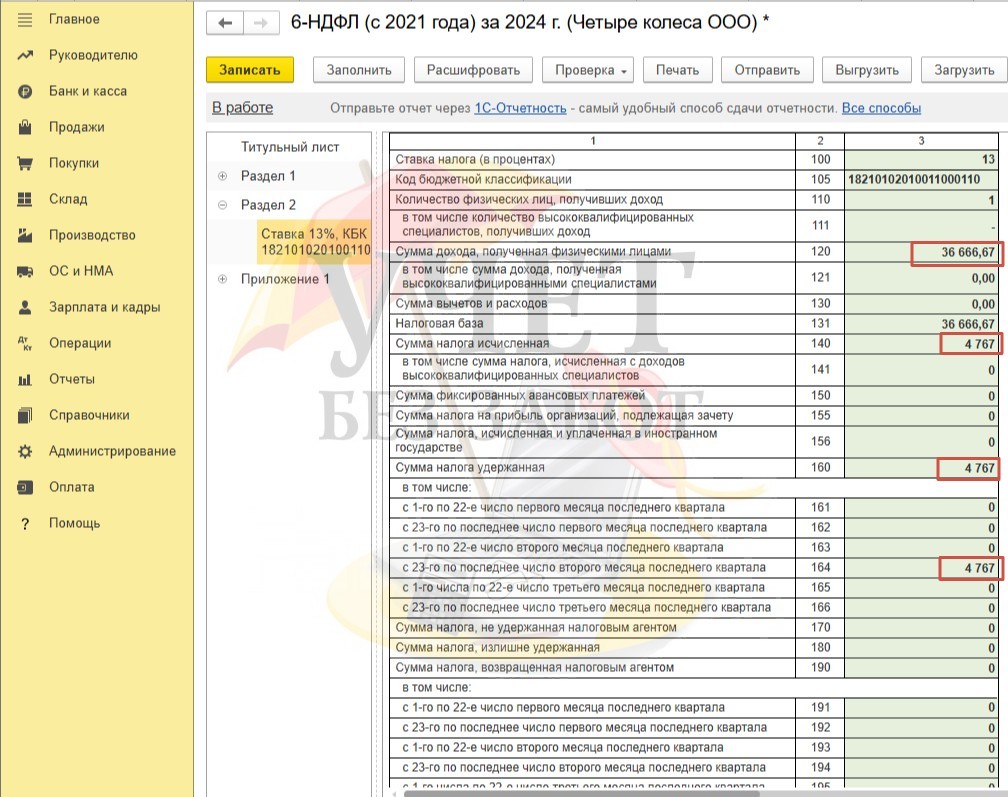Click the Администрирование gear icon
Viewport: 1008px width, 797px height.
tap(24, 452)
